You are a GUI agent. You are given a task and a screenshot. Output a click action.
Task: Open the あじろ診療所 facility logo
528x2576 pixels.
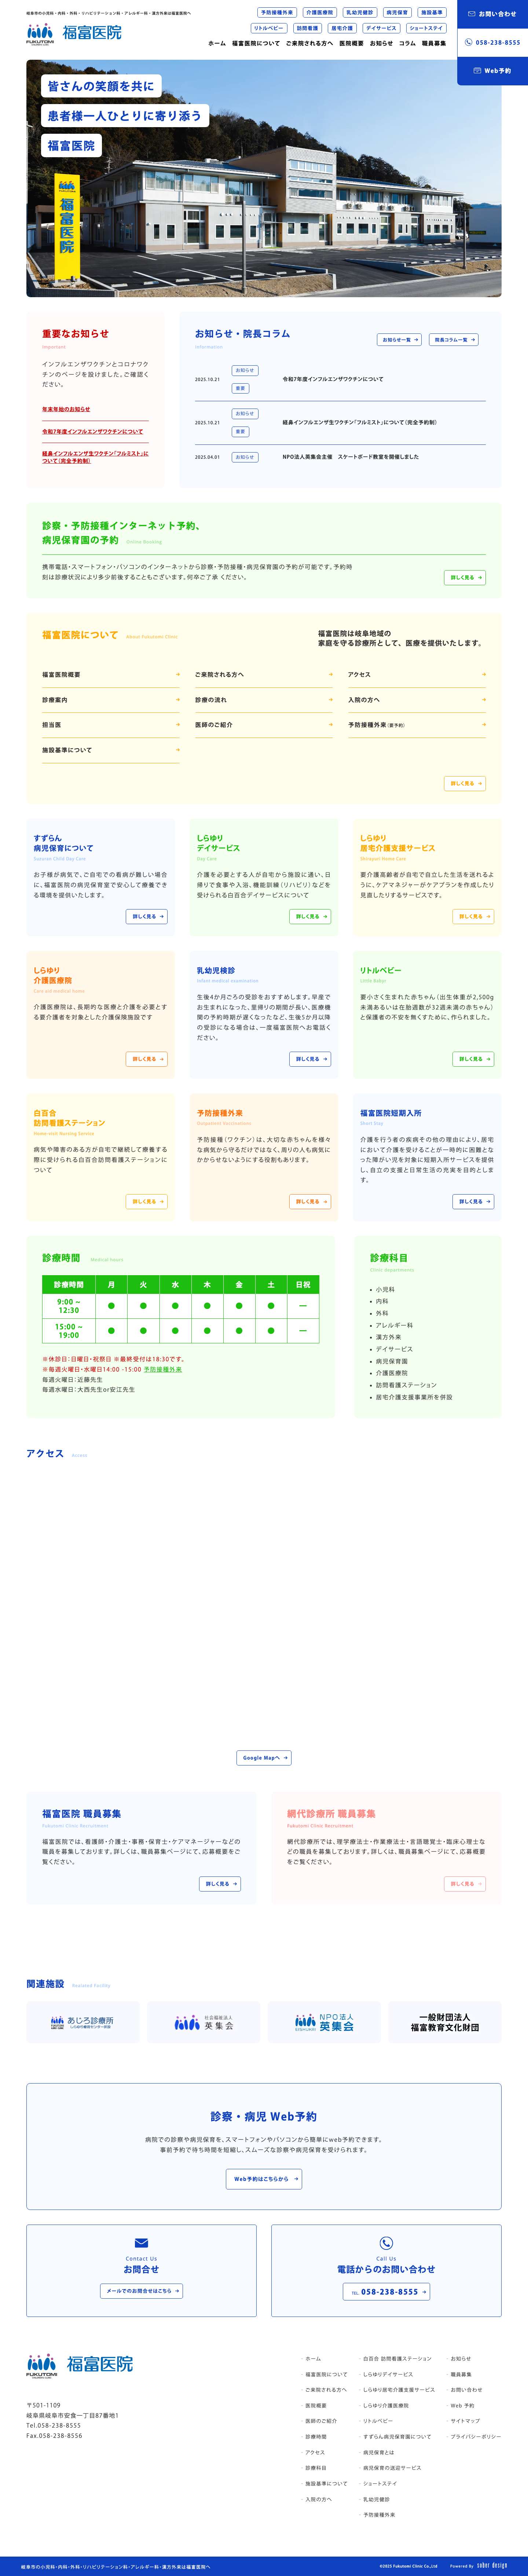click(82, 2022)
